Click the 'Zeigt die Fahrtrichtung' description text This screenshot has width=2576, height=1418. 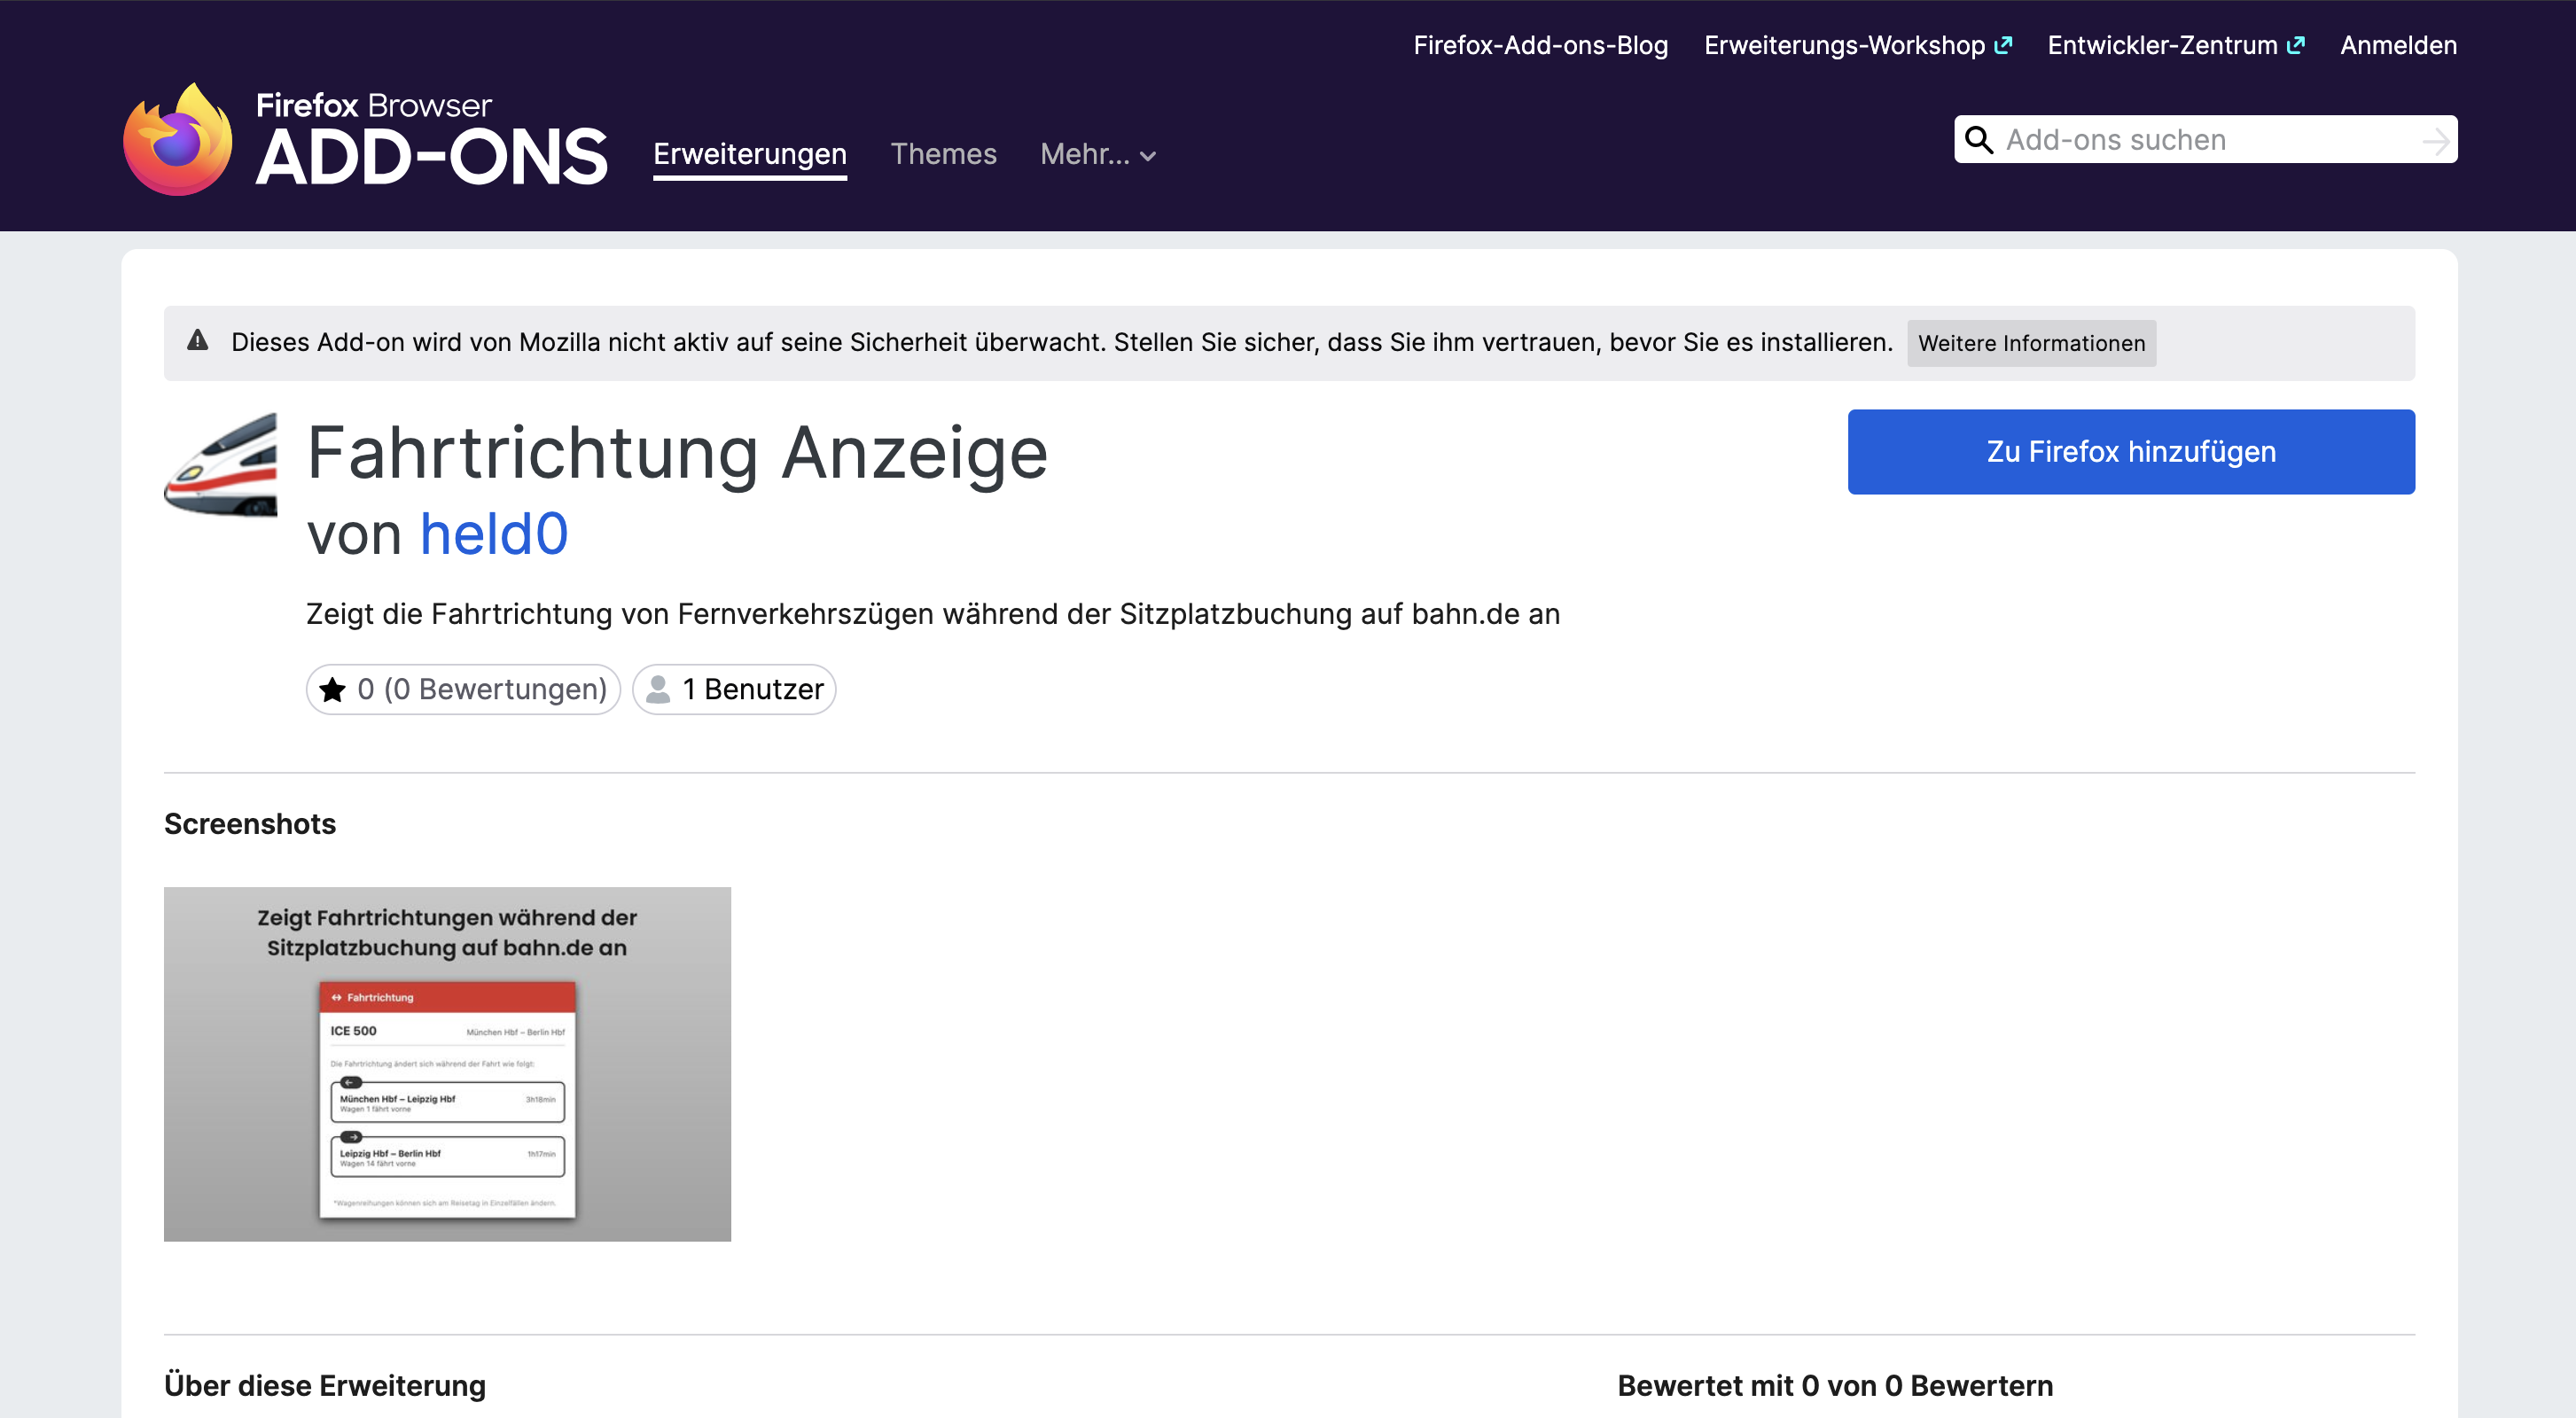click(932, 613)
